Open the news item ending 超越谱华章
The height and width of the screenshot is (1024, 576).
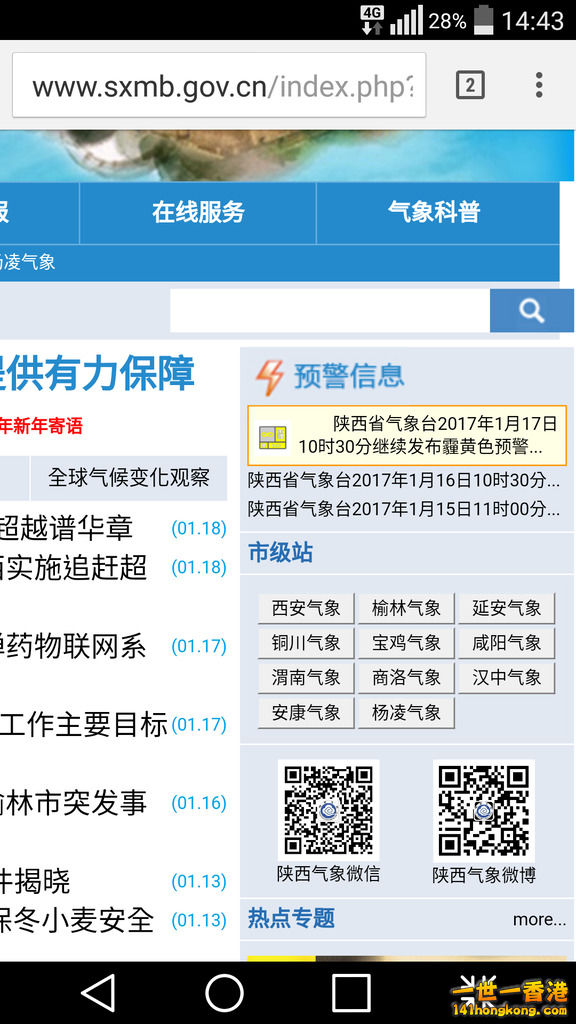(x=66, y=528)
